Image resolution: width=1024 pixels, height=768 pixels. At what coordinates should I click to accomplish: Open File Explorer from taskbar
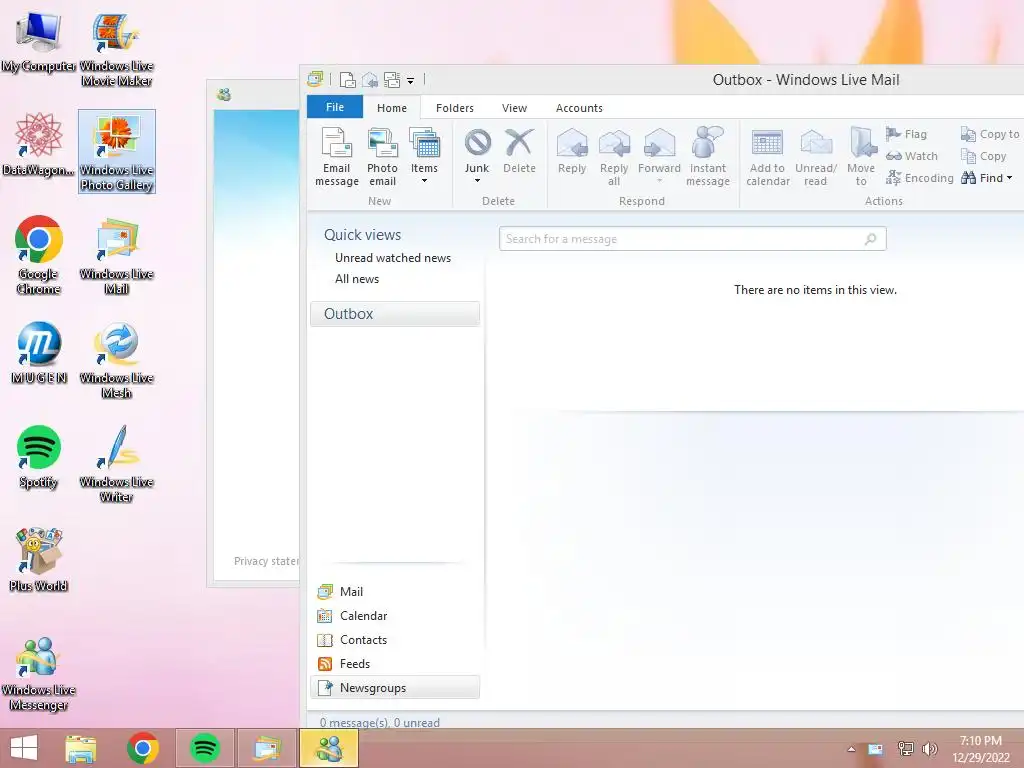pos(81,748)
